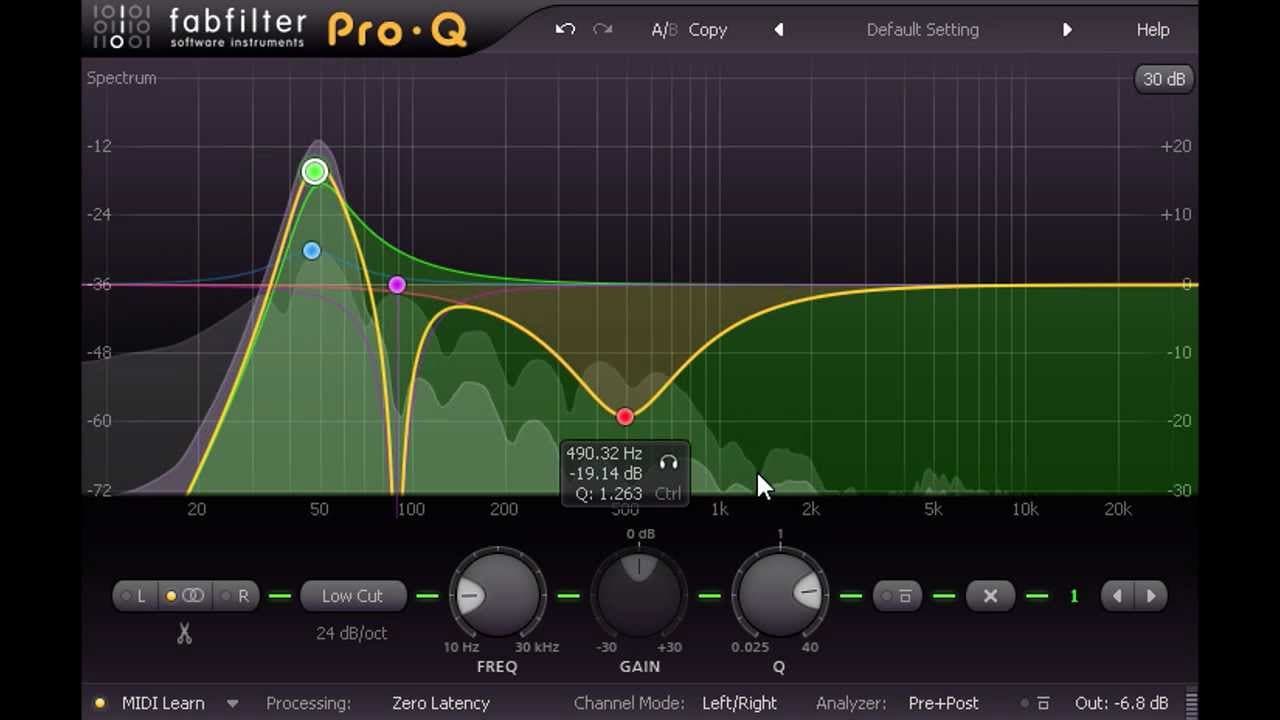The height and width of the screenshot is (720, 1280).
Task: Click the headphones solo icon in band tooltip
Action: 668,463
